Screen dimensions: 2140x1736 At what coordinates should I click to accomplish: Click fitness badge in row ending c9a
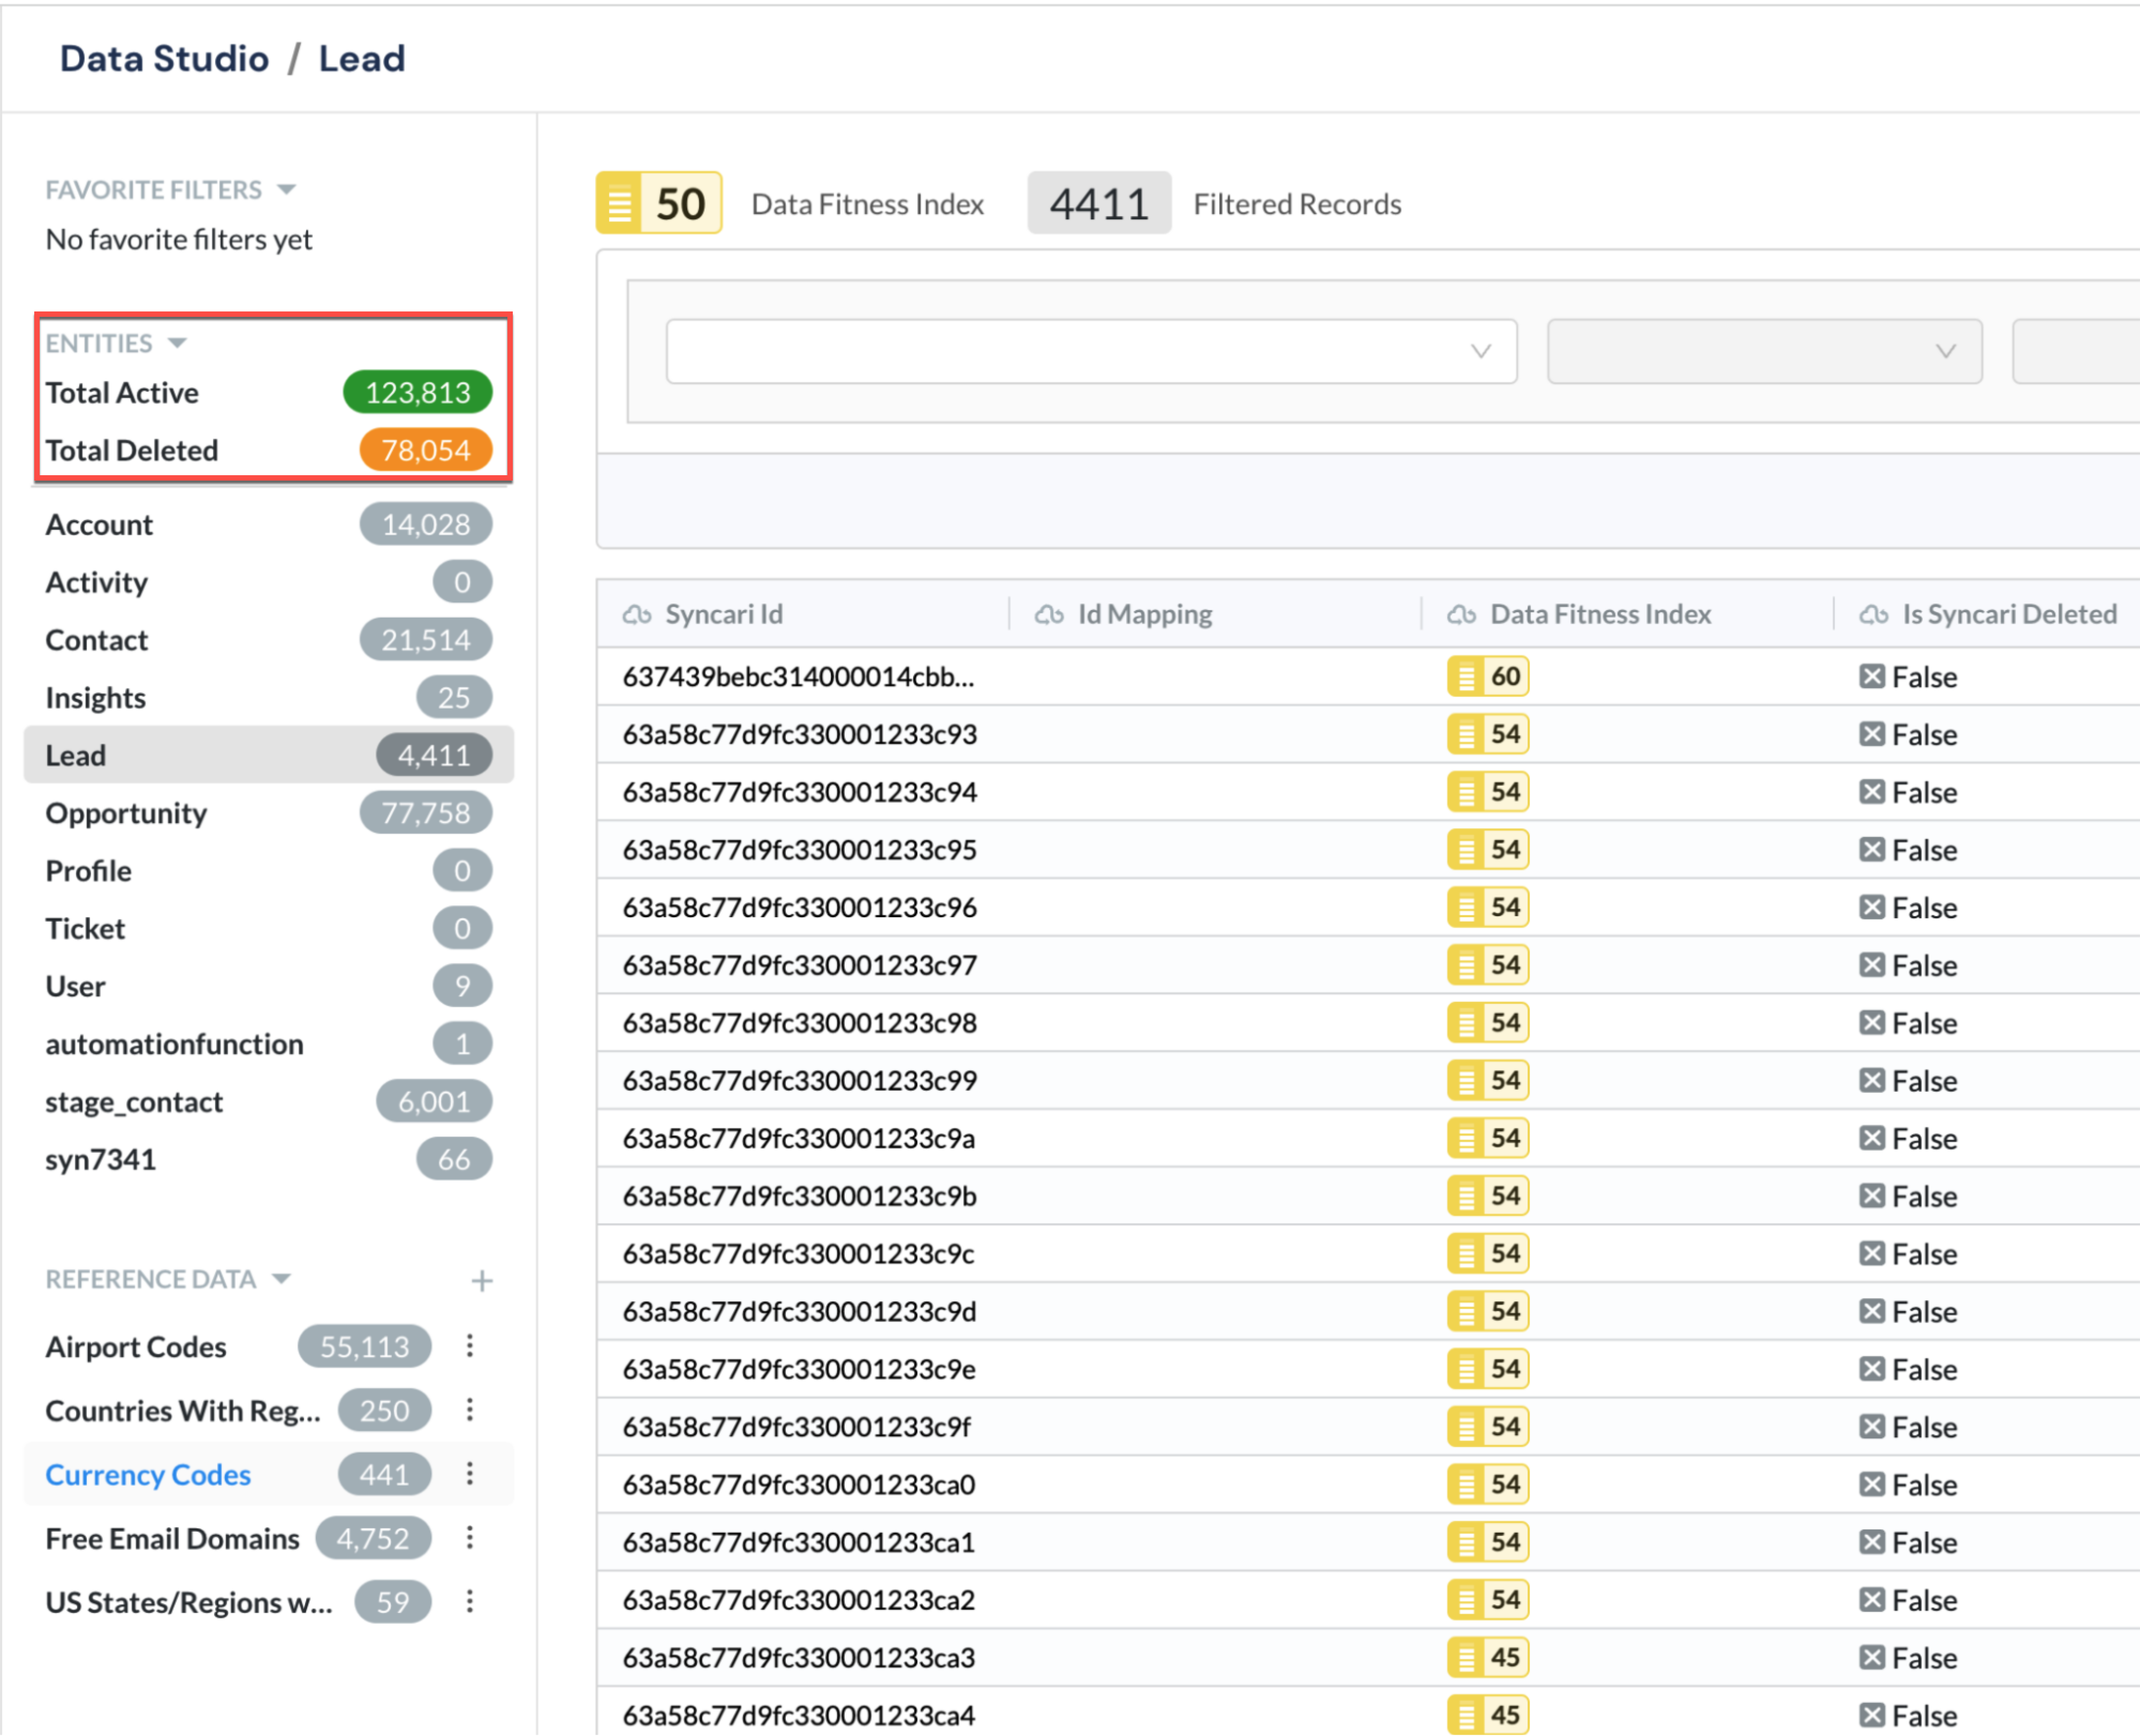(1487, 1139)
